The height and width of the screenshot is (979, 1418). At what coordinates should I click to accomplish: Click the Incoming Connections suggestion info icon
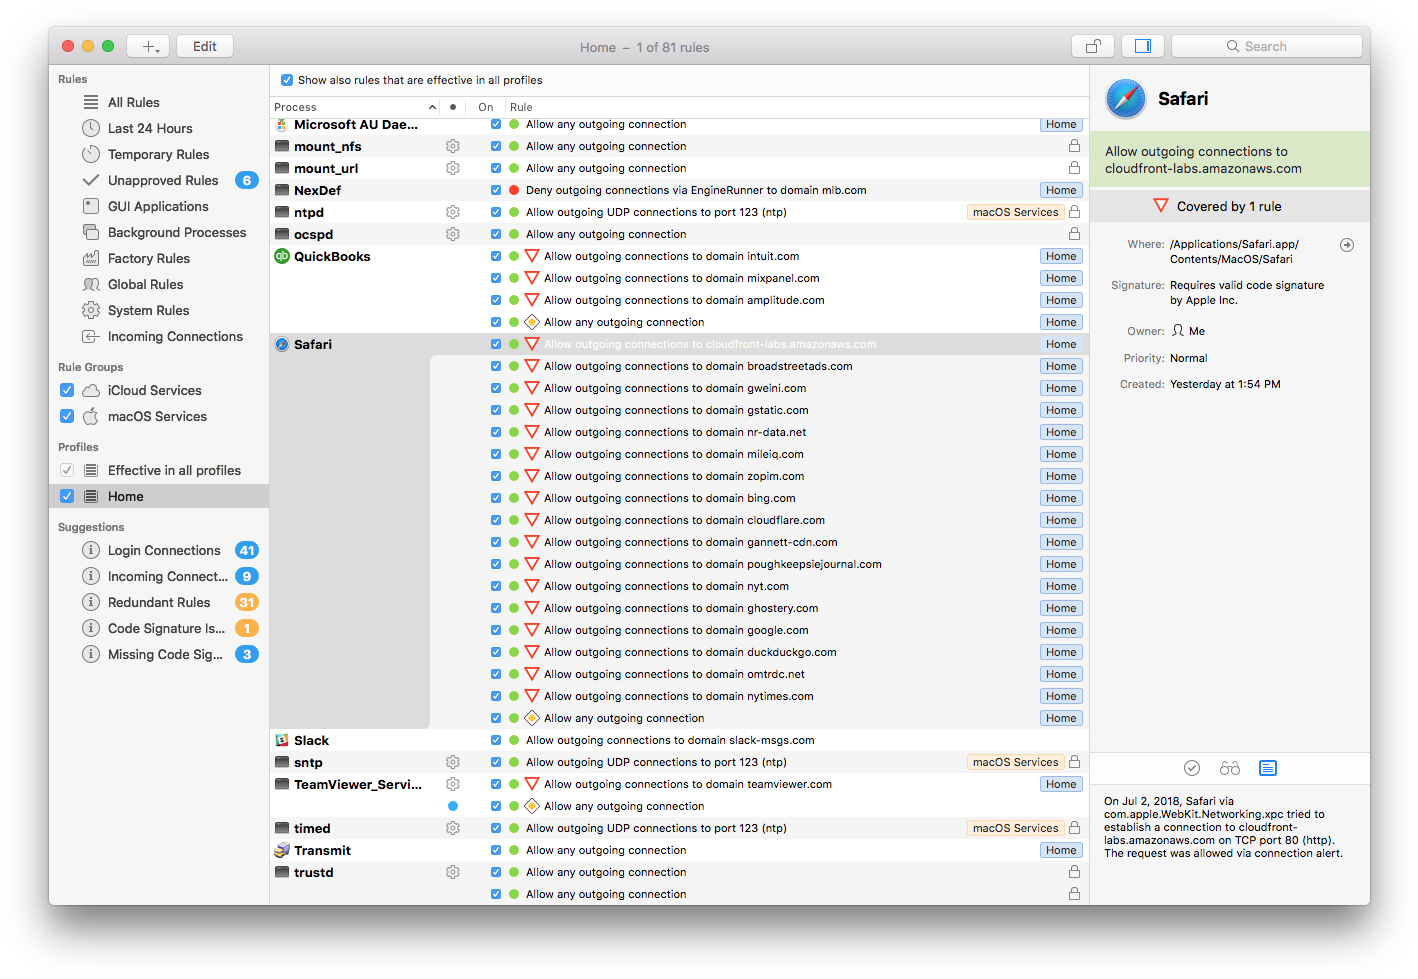[91, 576]
